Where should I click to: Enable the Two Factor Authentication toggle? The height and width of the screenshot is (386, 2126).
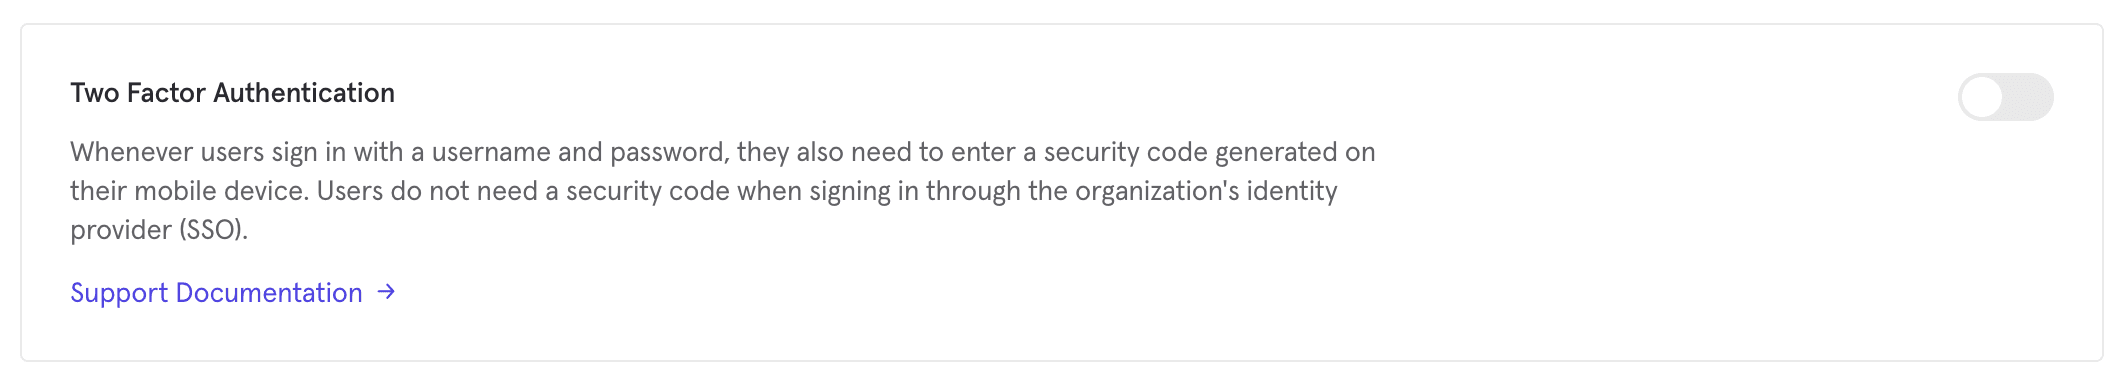pos(2005,97)
